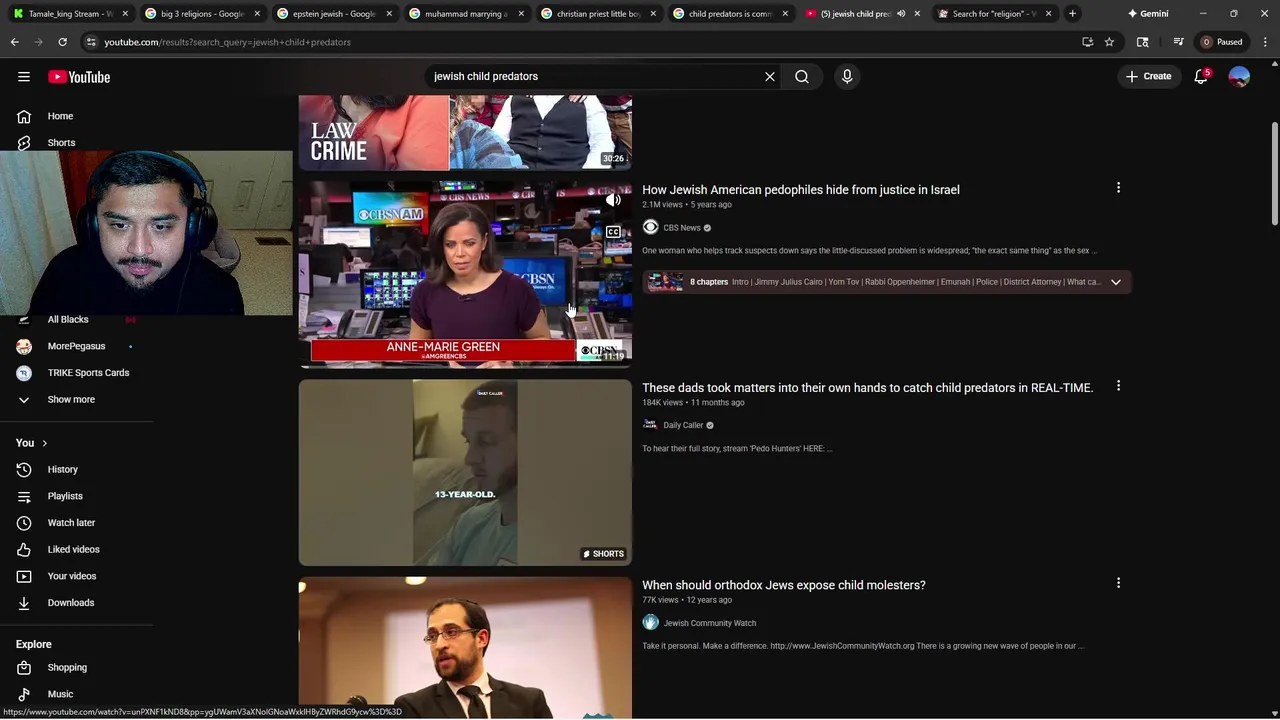Image resolution: width=1280 pixels, height=720 pixels.
Task: Open the 'How Jewish American pedophiles hide' title
Action: click(800, 189)
